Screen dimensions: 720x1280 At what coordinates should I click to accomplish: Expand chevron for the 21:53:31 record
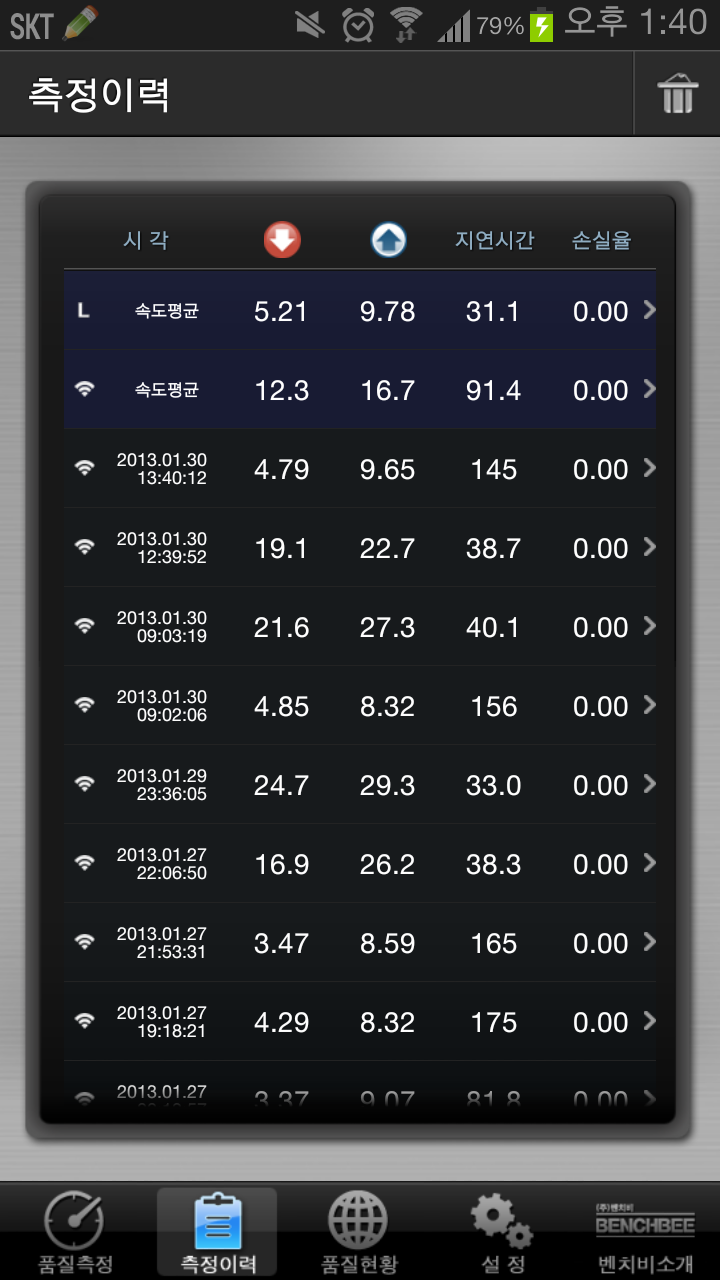pos(649,942)
